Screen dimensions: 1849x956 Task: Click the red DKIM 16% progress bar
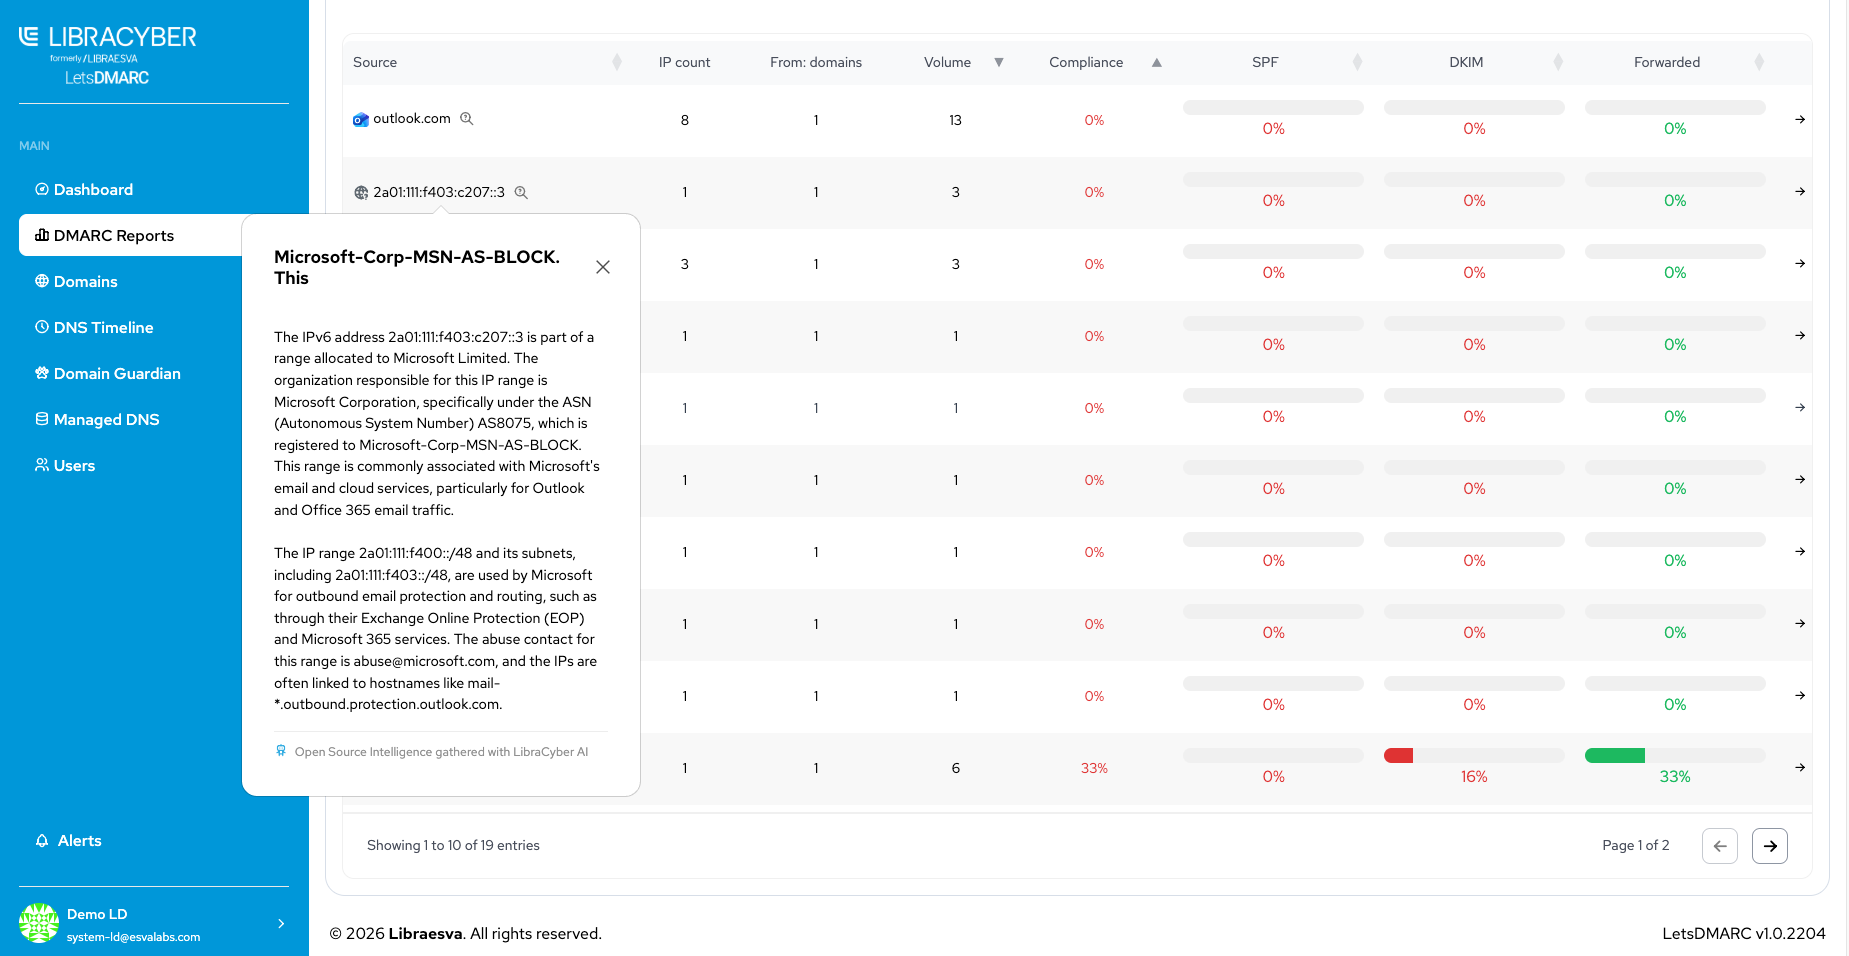(1398, 756)
